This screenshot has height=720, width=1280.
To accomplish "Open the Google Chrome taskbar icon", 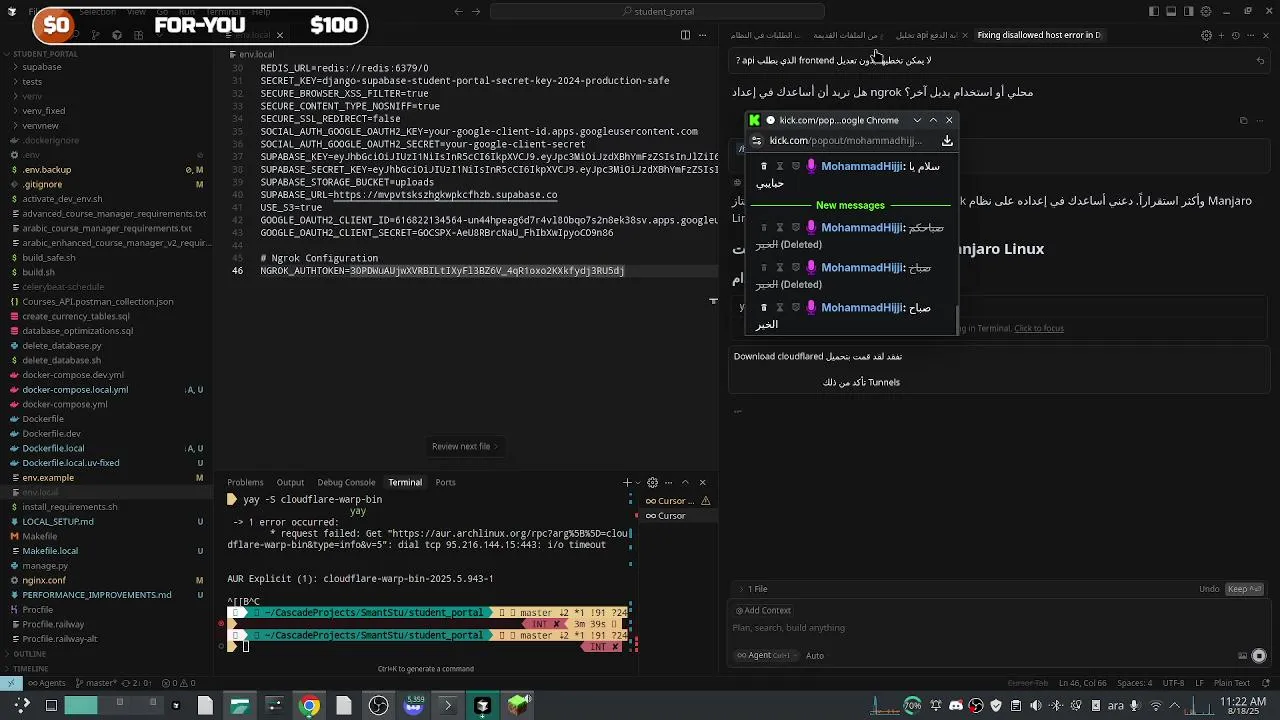I will click(x=309, y=706).
